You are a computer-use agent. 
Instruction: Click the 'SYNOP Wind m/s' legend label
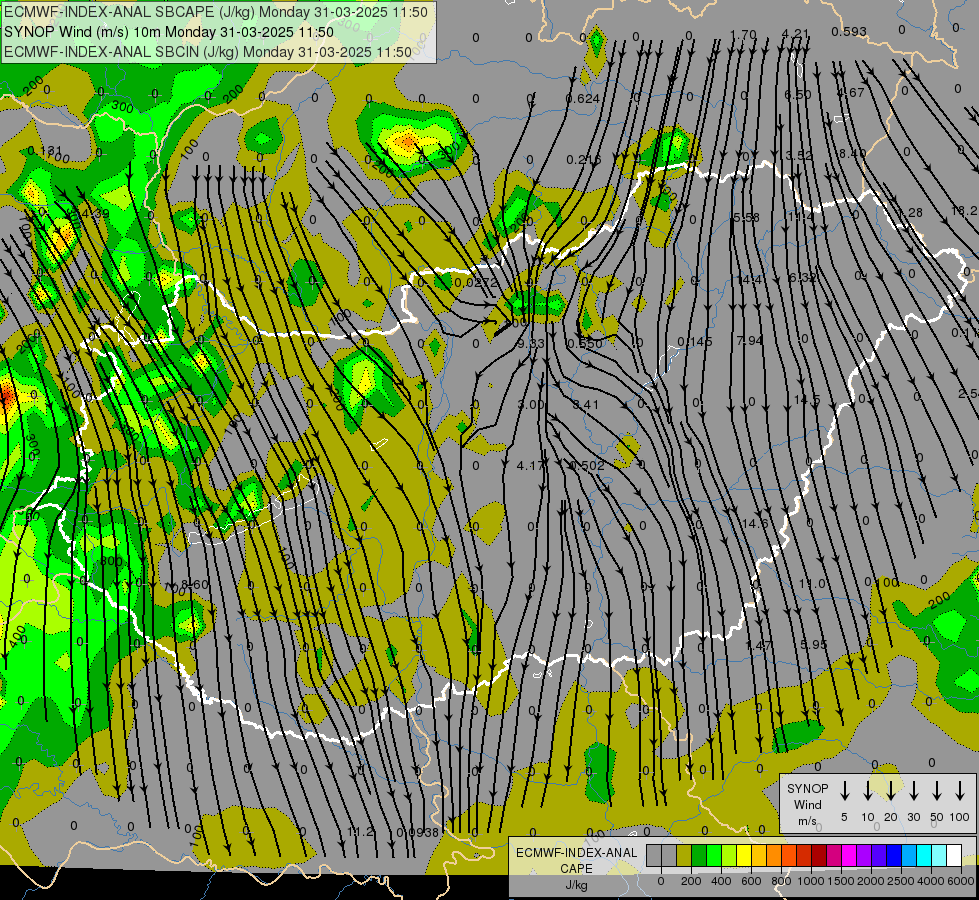(x=807, y=804)
